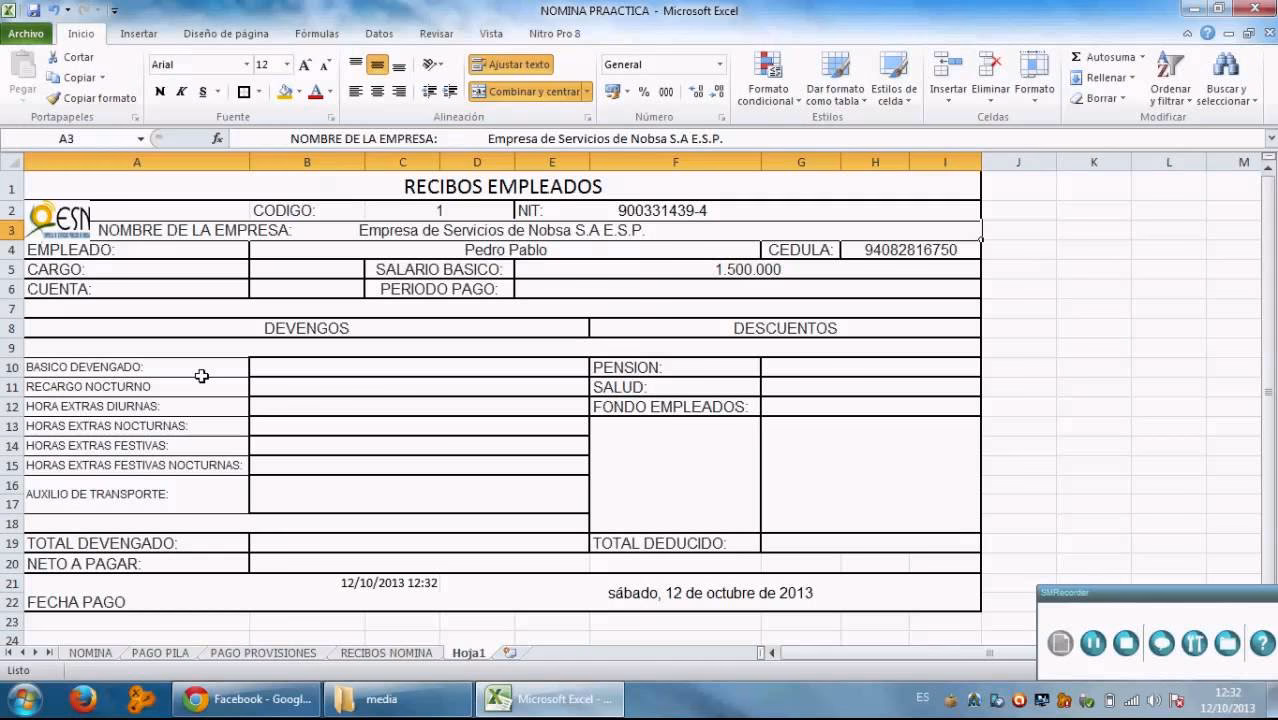Apply percent style format
The image size is (1278, 720).
point(643,91)
